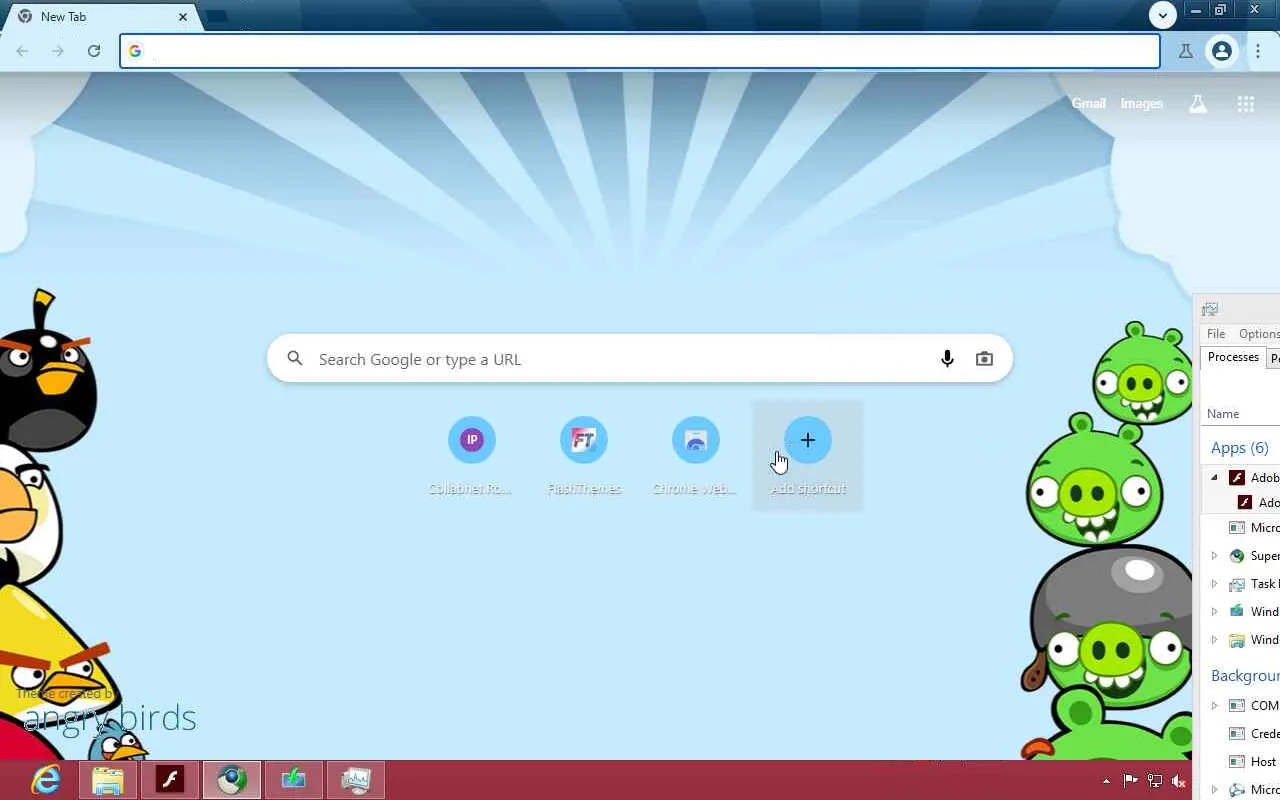The image size is (1280, 800).
Task: Show hidden system tray icons
Action: point(1106,781)
